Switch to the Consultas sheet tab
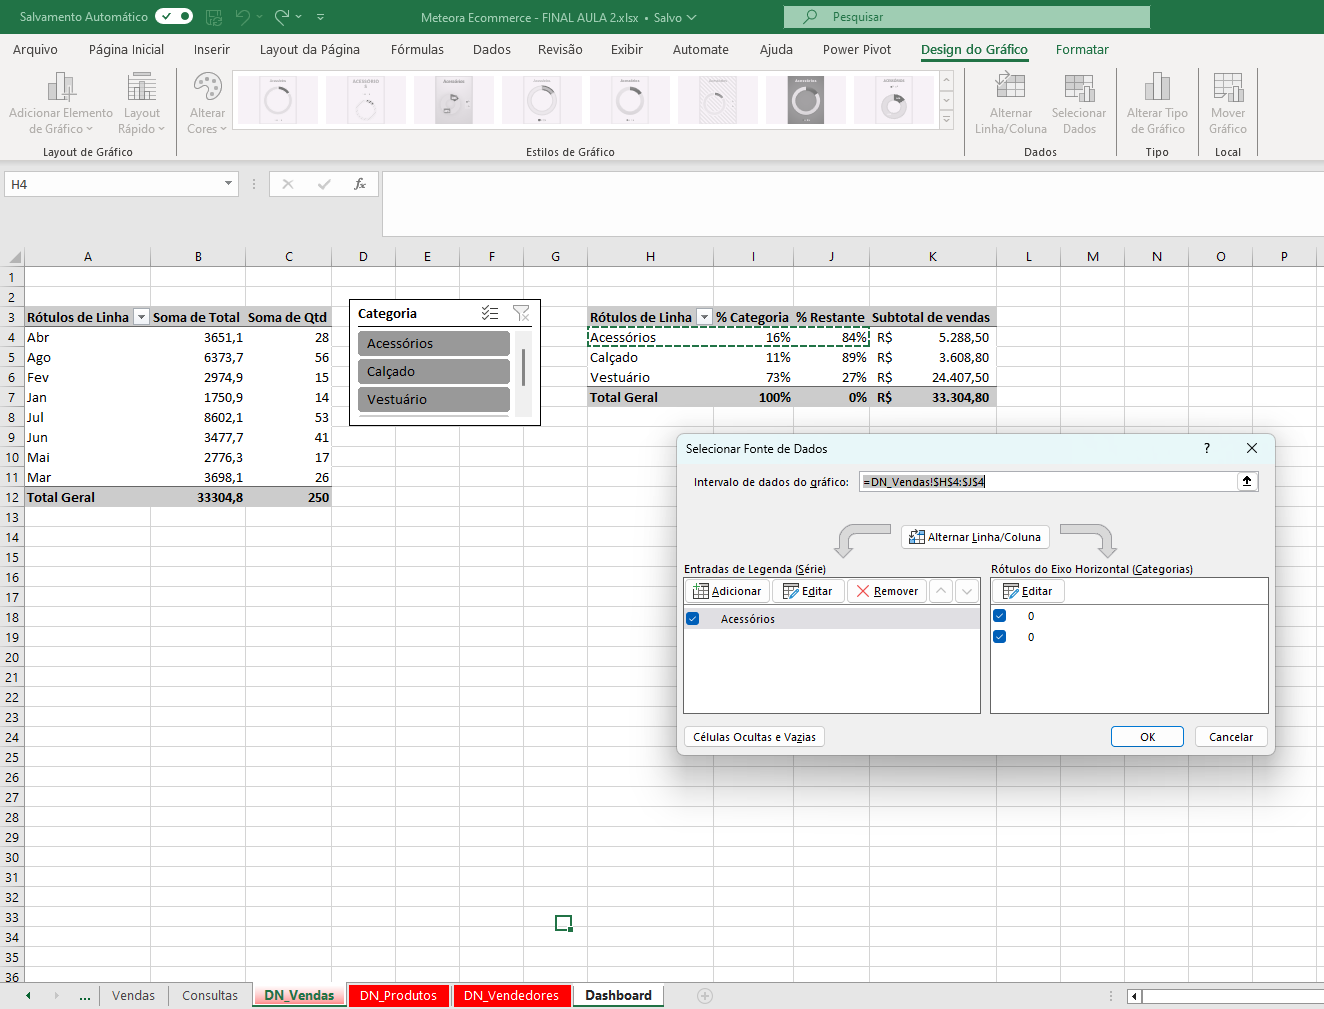Viewport: 1324px width, 1009px height. [210, 995]
